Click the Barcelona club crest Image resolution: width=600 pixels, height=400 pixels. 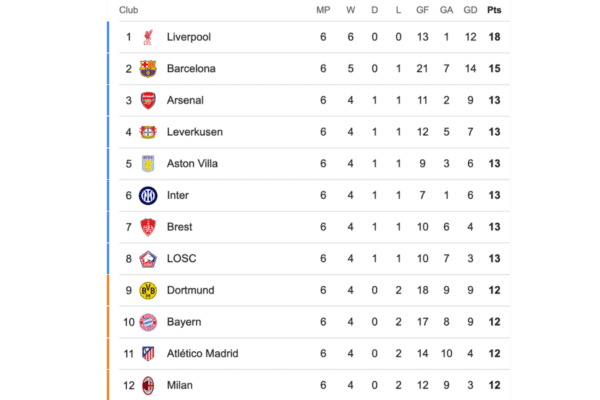148,69
